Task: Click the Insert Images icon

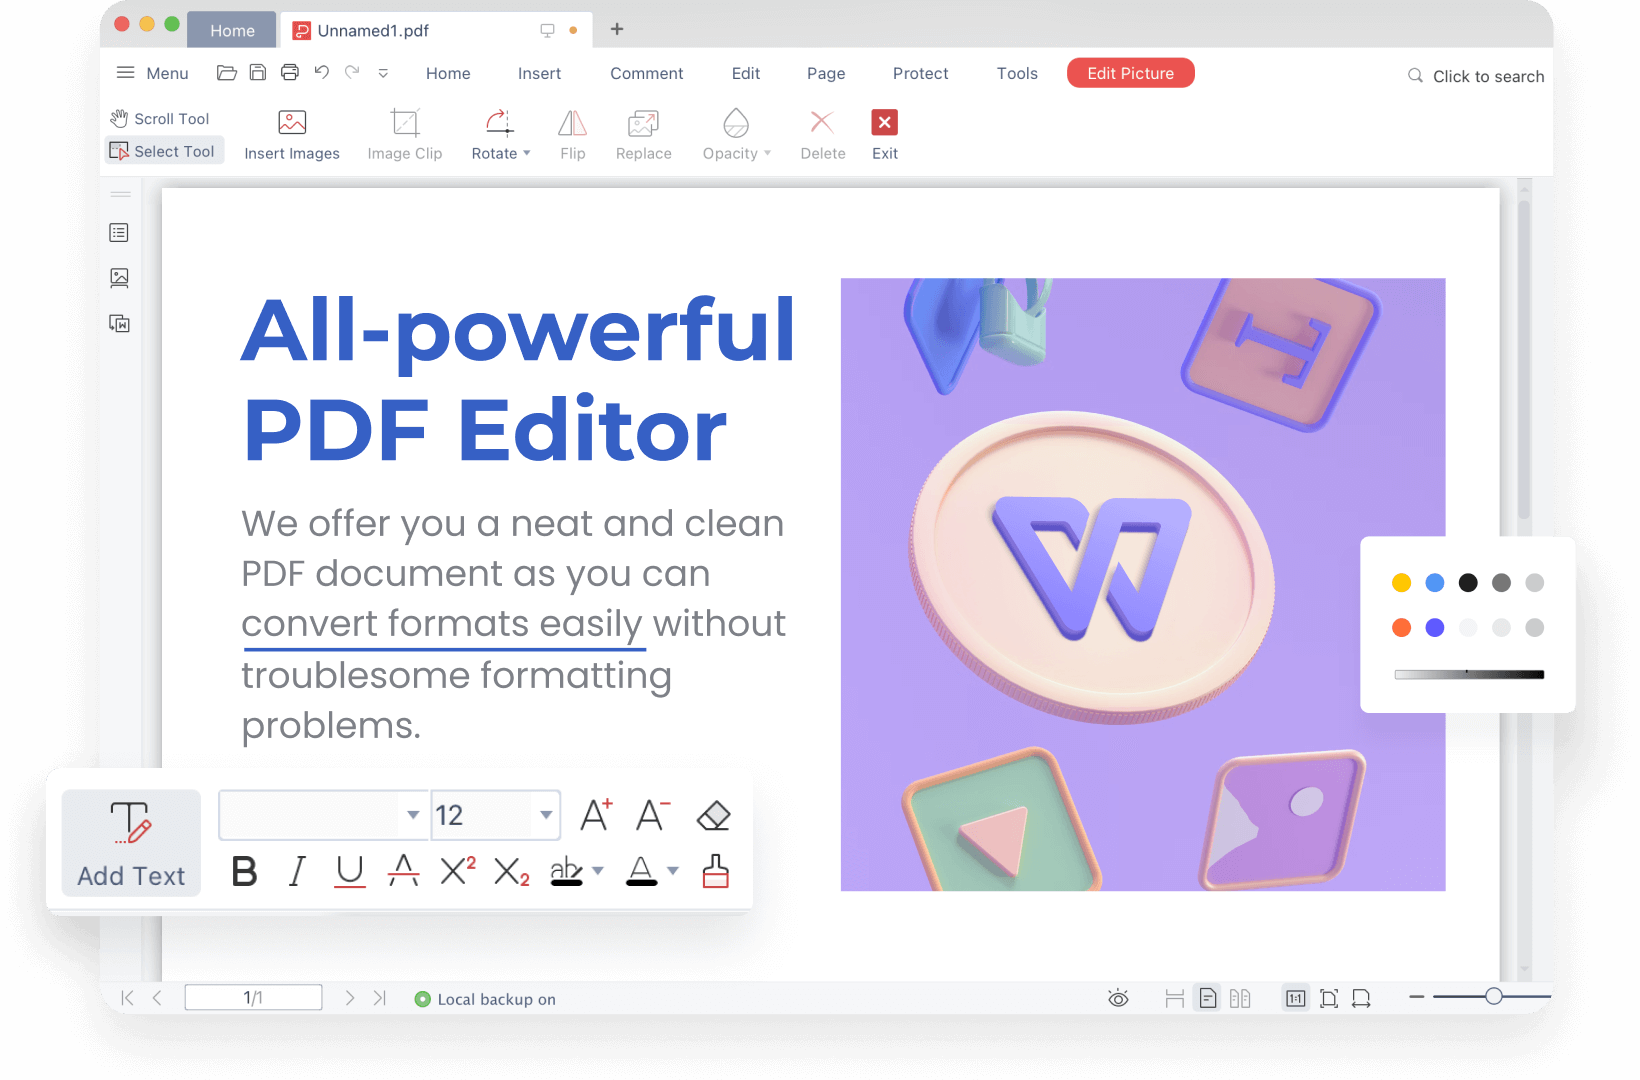Action: (292, 123)
